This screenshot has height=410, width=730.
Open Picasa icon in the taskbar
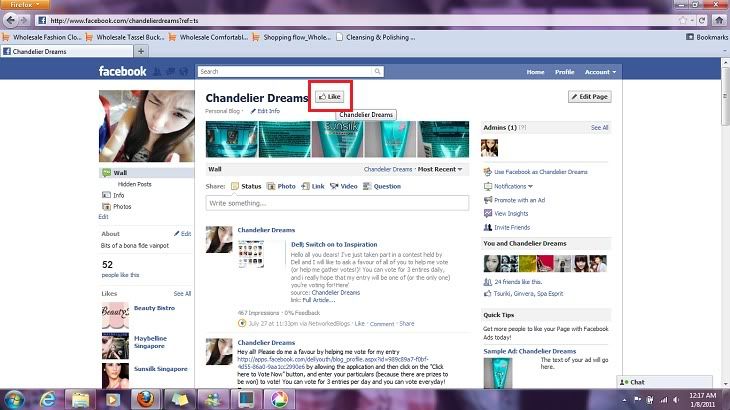pos(278,399)
